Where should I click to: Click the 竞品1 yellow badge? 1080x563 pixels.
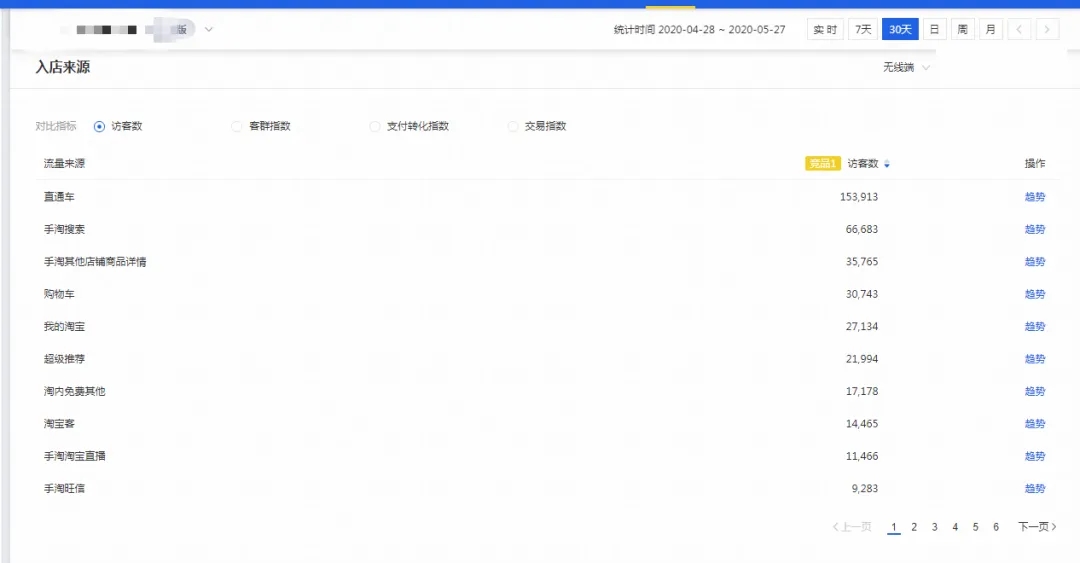822,164
